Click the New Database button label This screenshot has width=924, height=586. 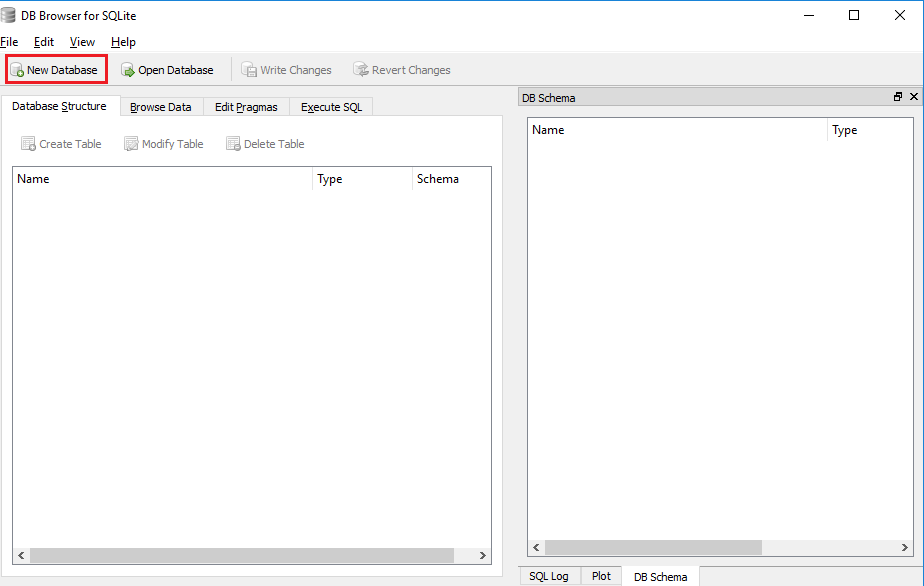[62, 70]
